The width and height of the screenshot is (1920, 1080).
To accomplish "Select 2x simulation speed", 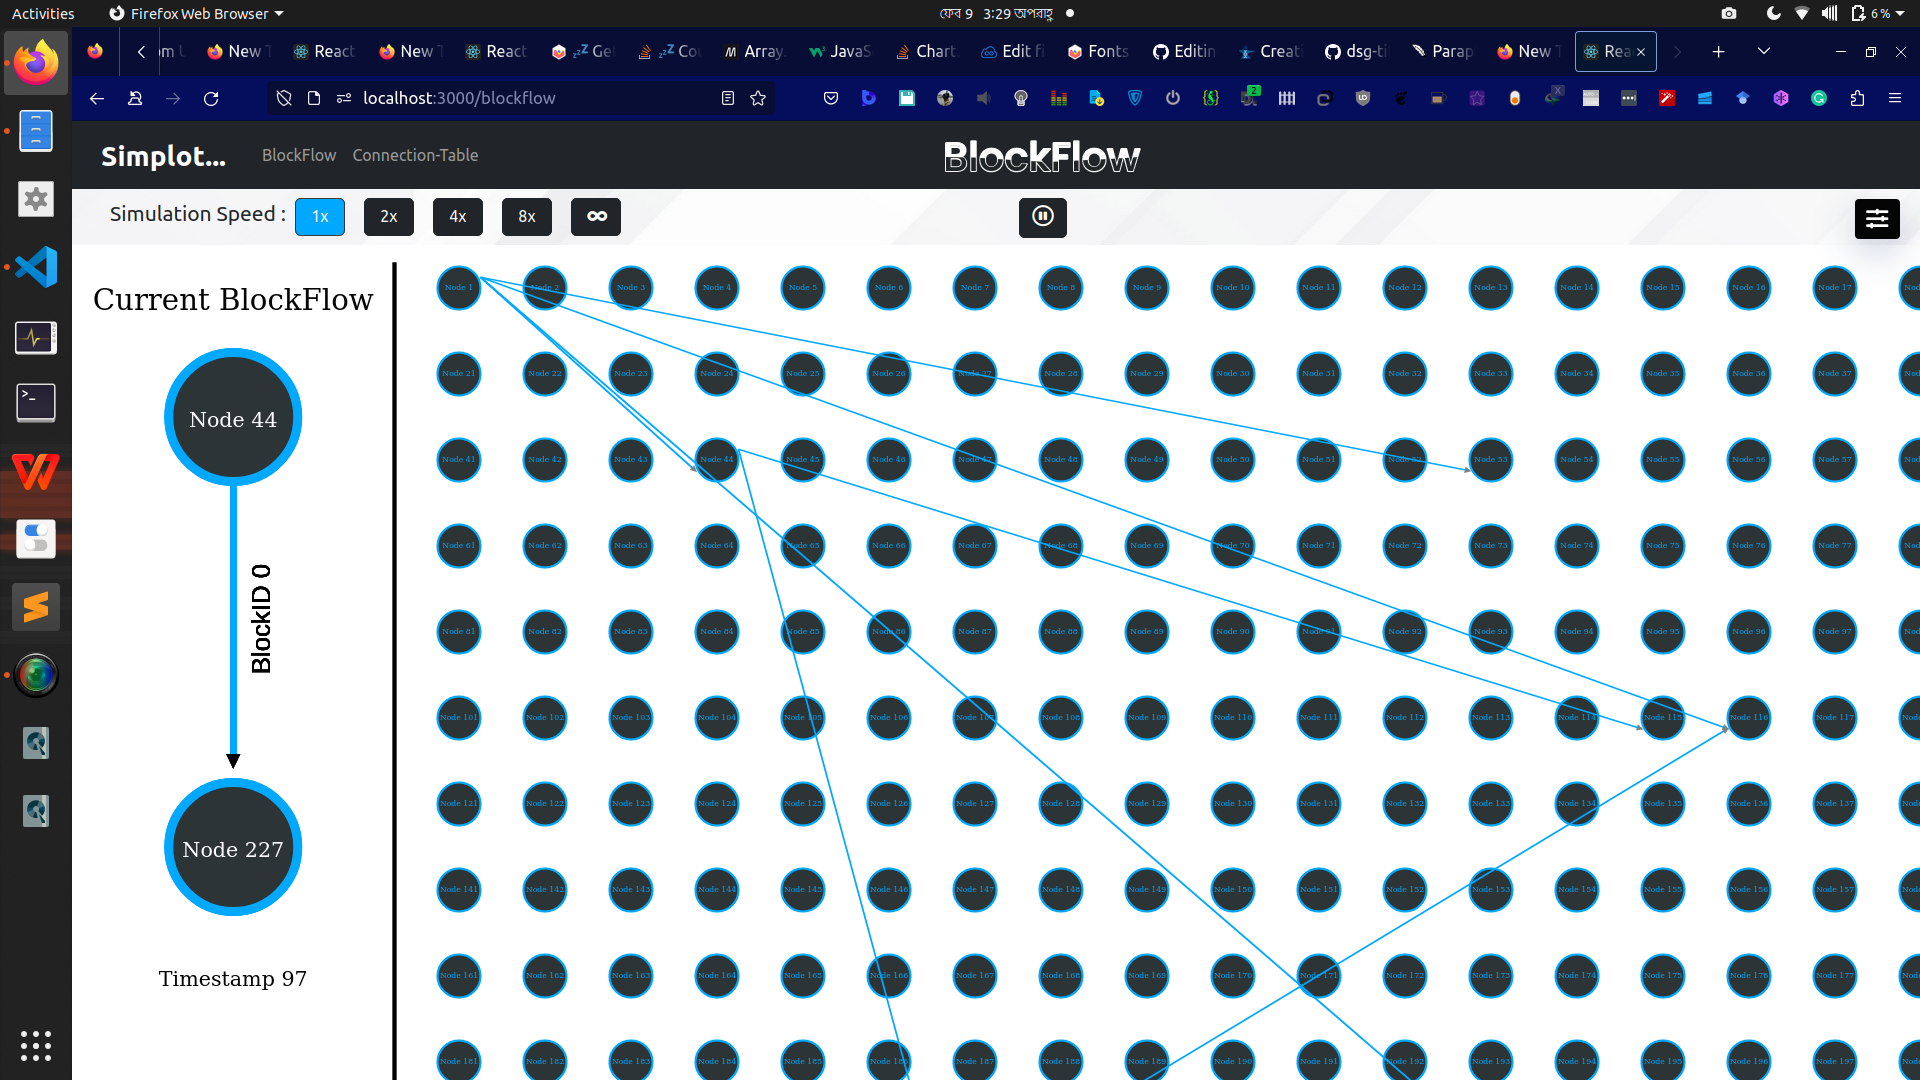I will pos(389,216).
